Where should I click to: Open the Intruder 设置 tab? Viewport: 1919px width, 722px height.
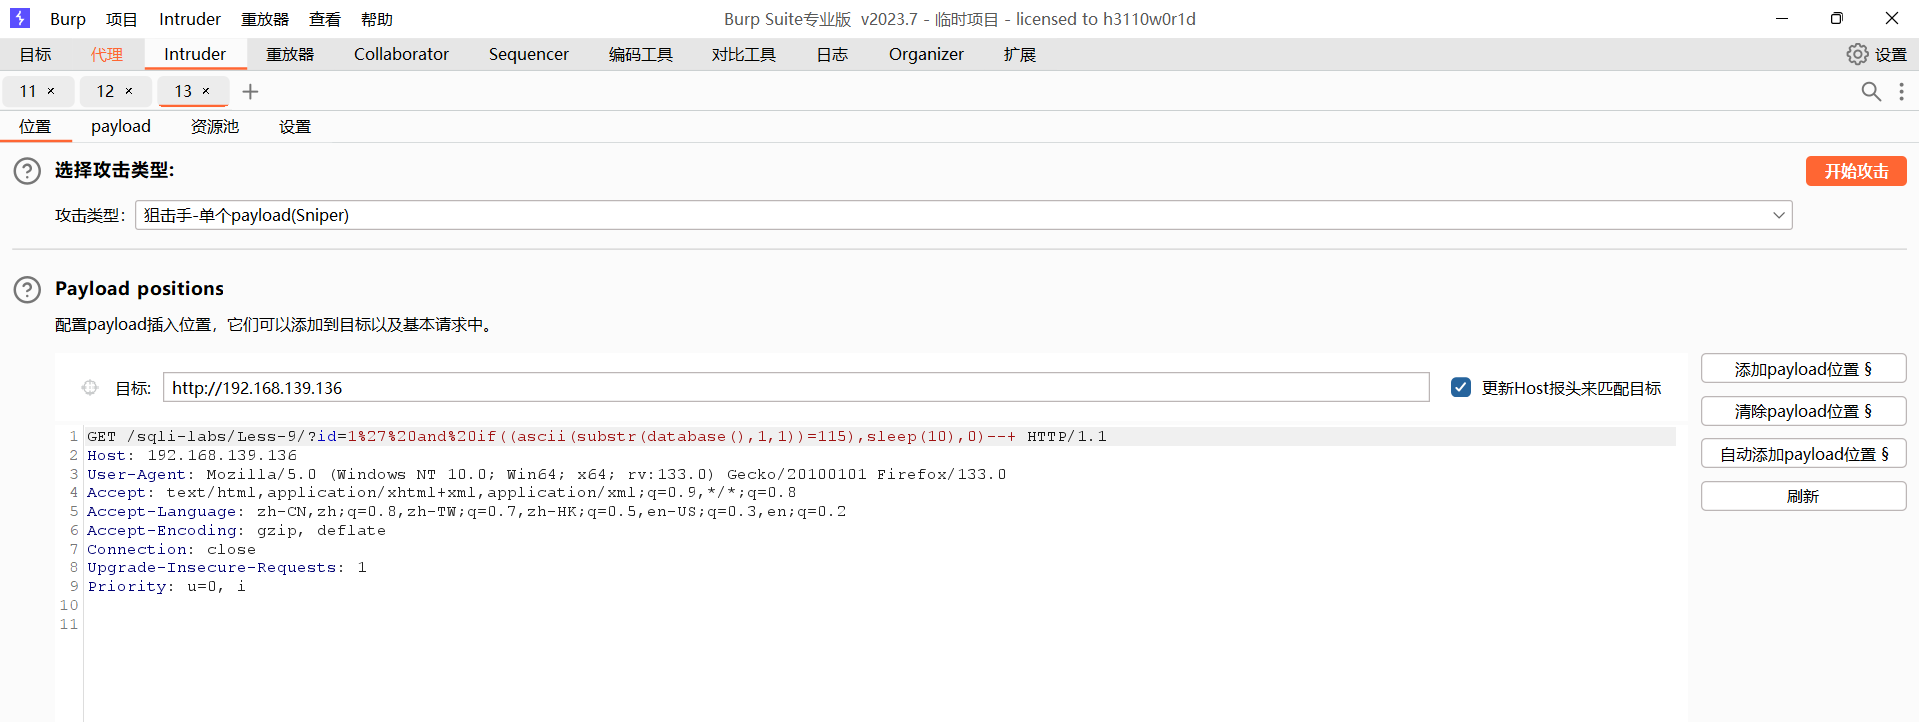(295, 126)
